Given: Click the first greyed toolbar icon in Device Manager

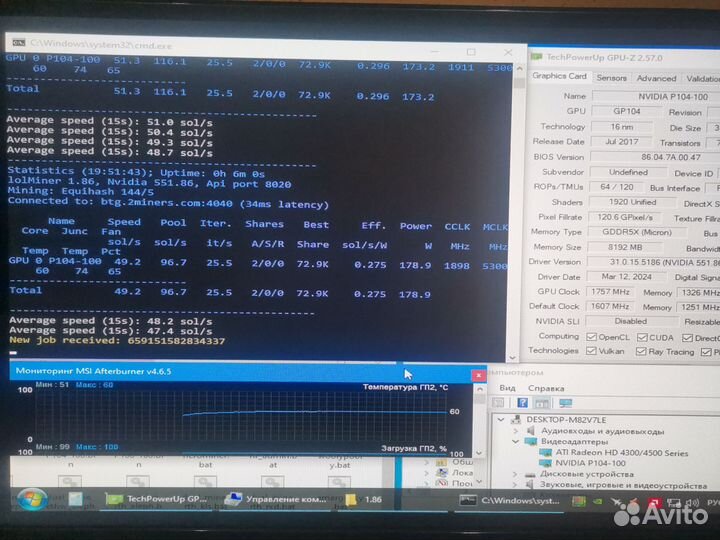Looking at the screenshot, I should 498,403.
